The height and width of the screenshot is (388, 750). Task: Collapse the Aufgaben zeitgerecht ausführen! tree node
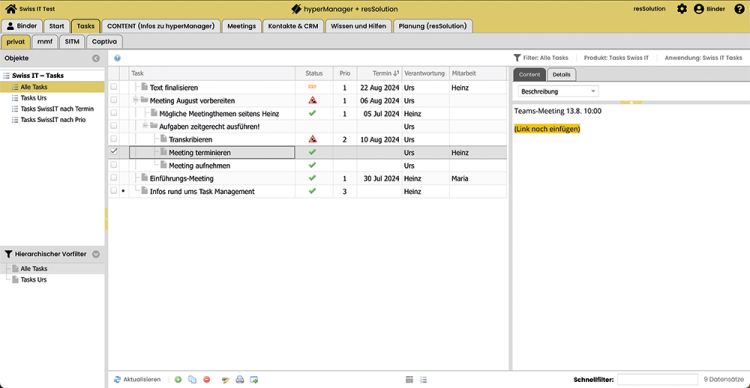tap(145, 126)
